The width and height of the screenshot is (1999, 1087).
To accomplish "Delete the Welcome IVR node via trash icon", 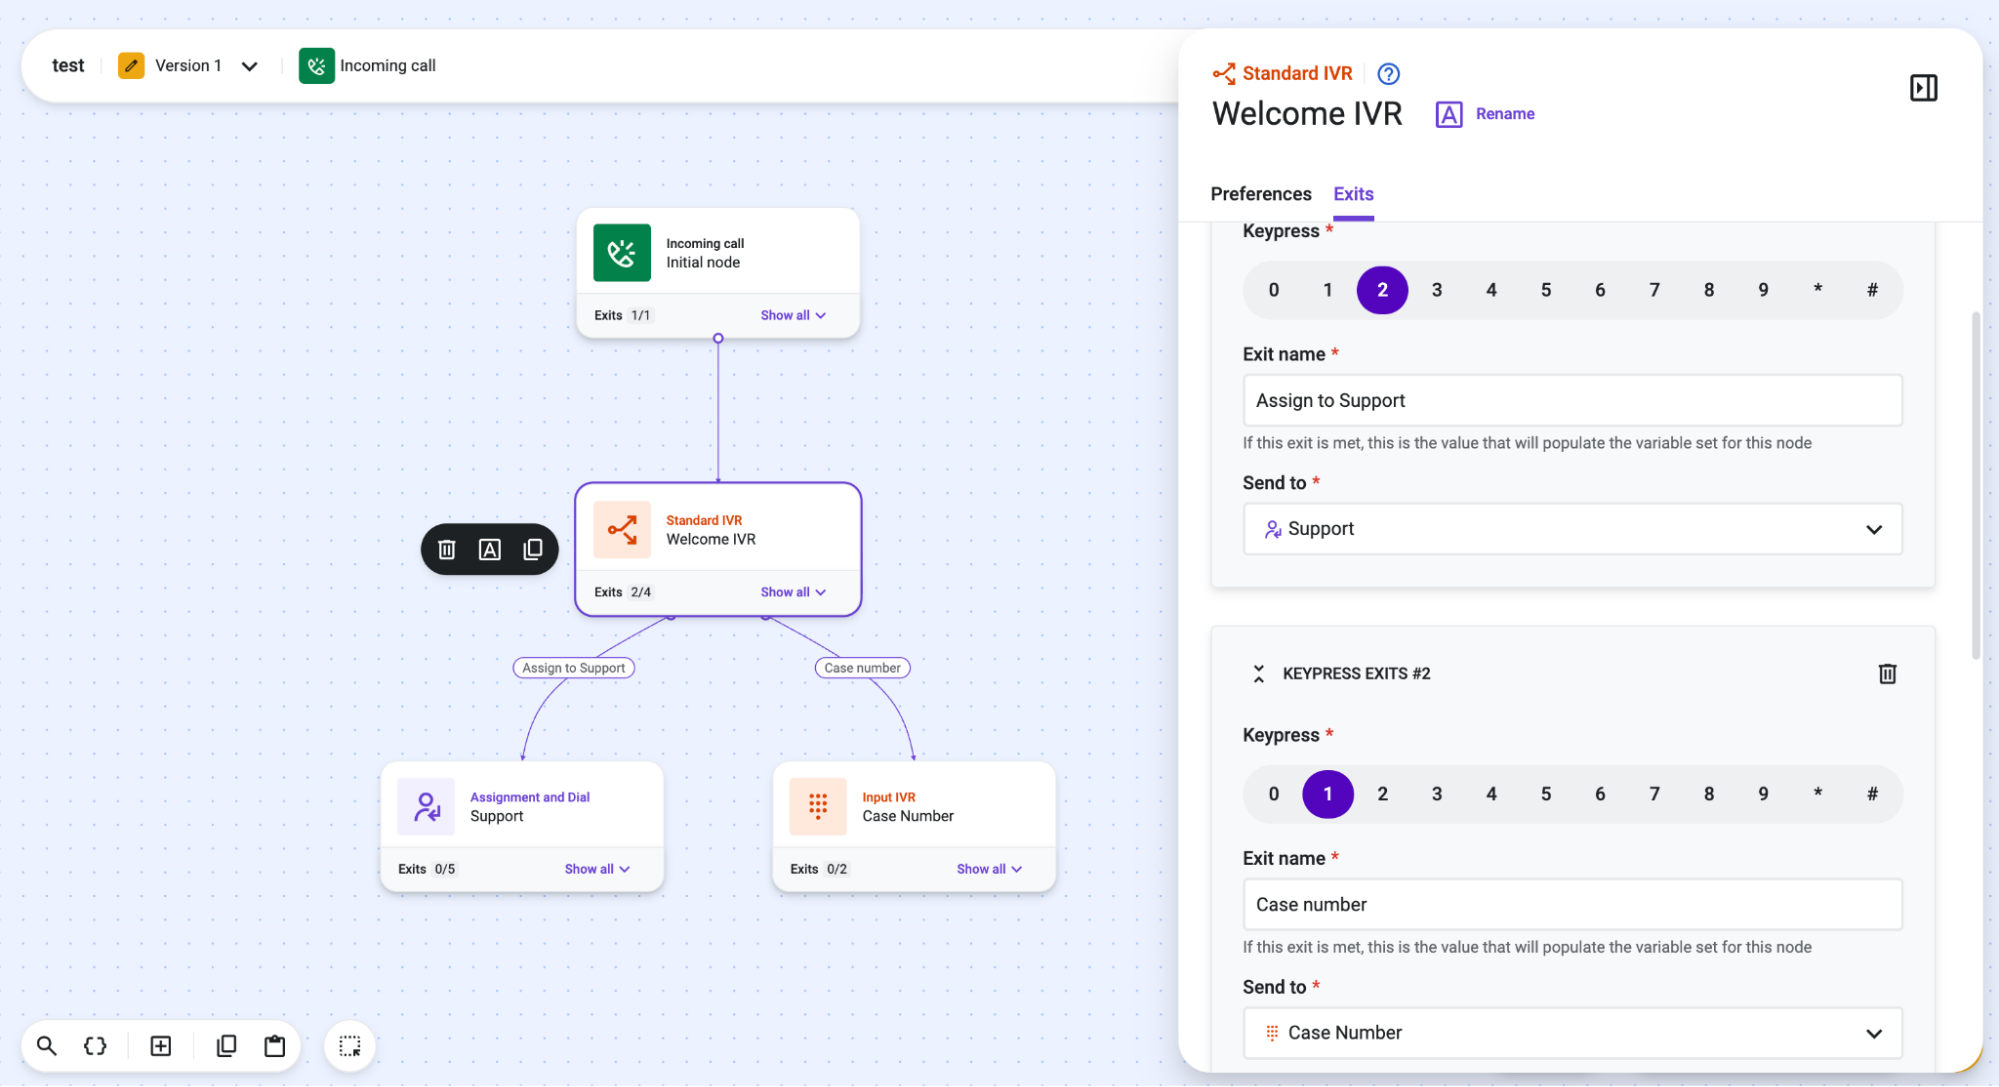I will pyautogui.click(x=447, y=549).
